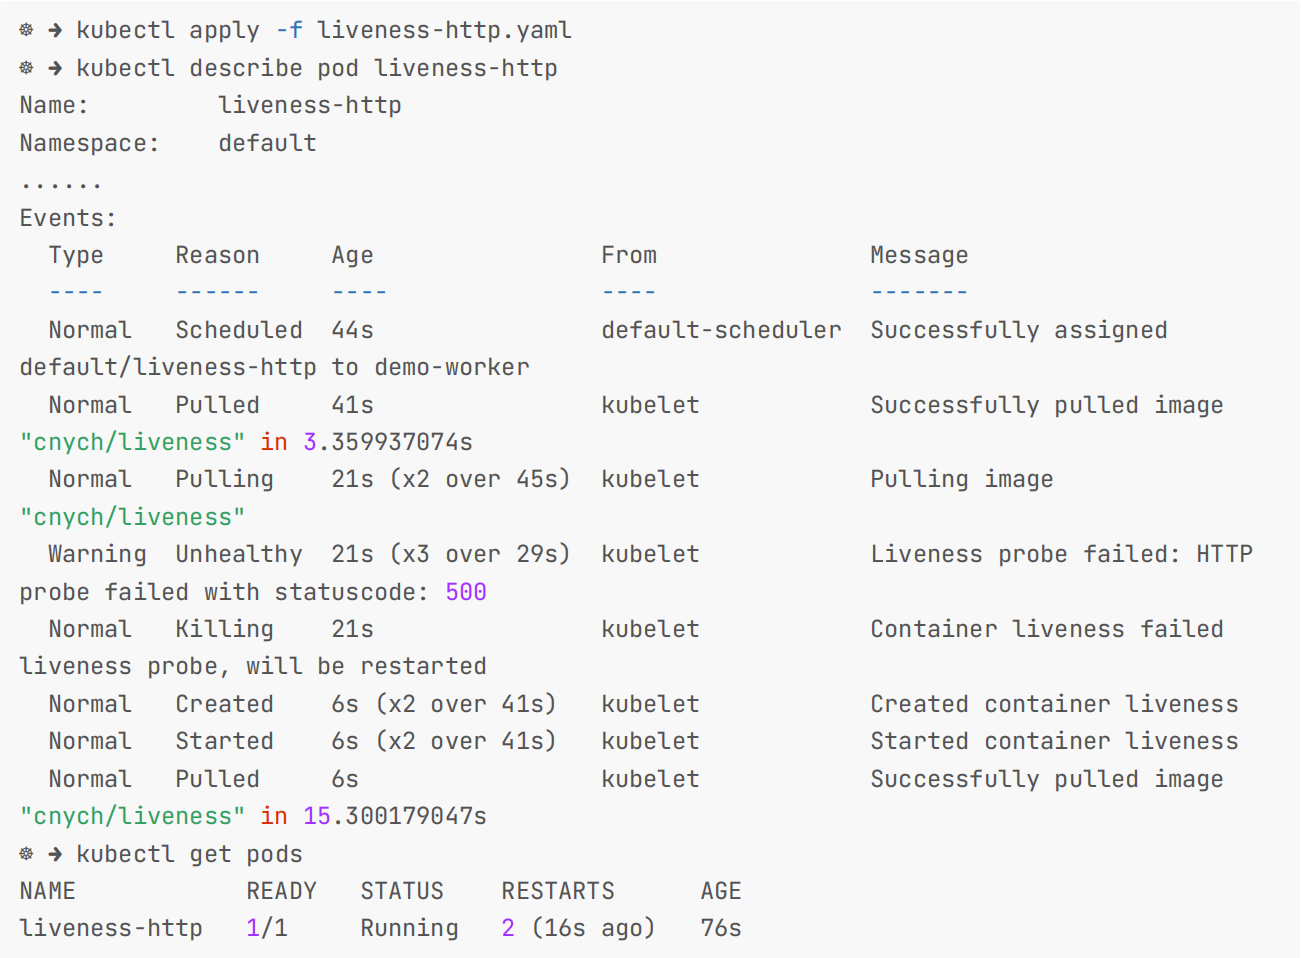The image size is (1301, 958).
Task: Click the liveness-http.yaml filename
Action: tap(445, 30)
